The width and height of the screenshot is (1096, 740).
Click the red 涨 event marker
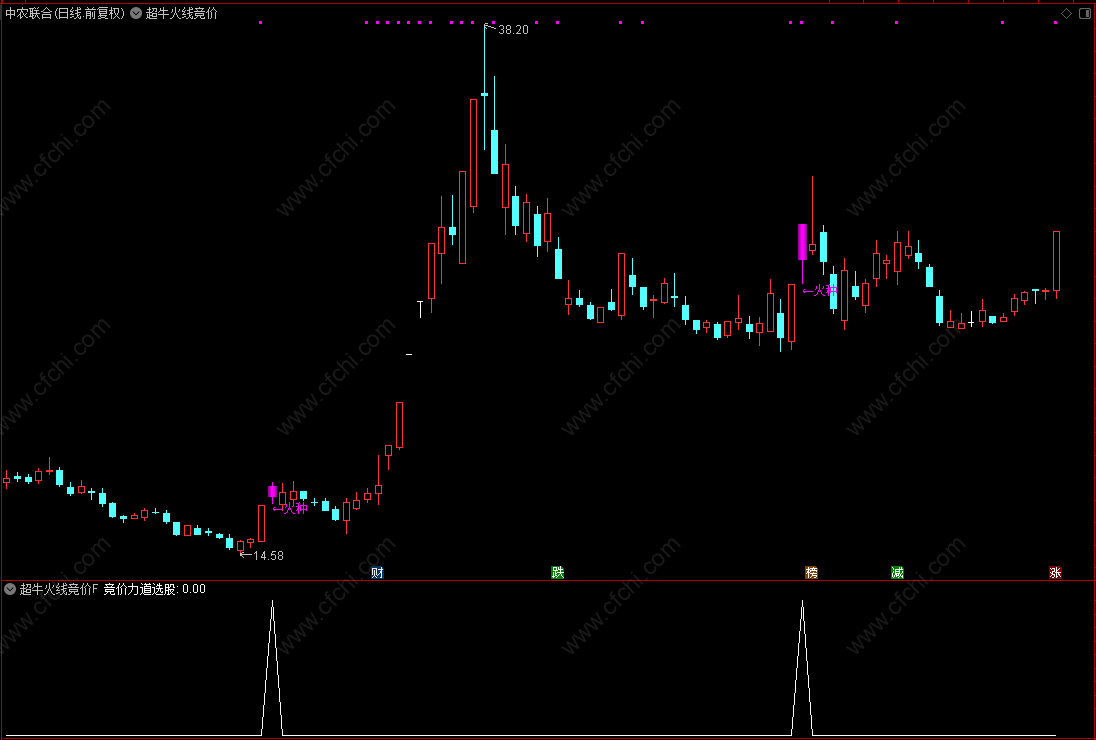click(x=1055, y=573)
